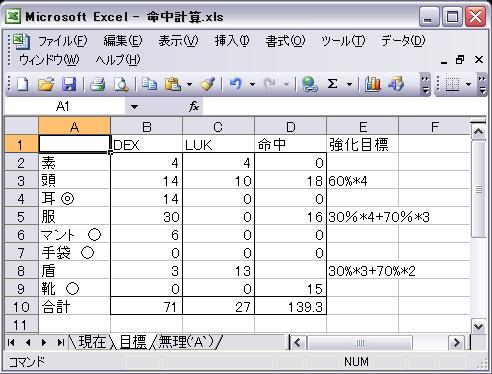Click the Select All corner box
Viewport: 492px width, 374px height.
point(22,126)
